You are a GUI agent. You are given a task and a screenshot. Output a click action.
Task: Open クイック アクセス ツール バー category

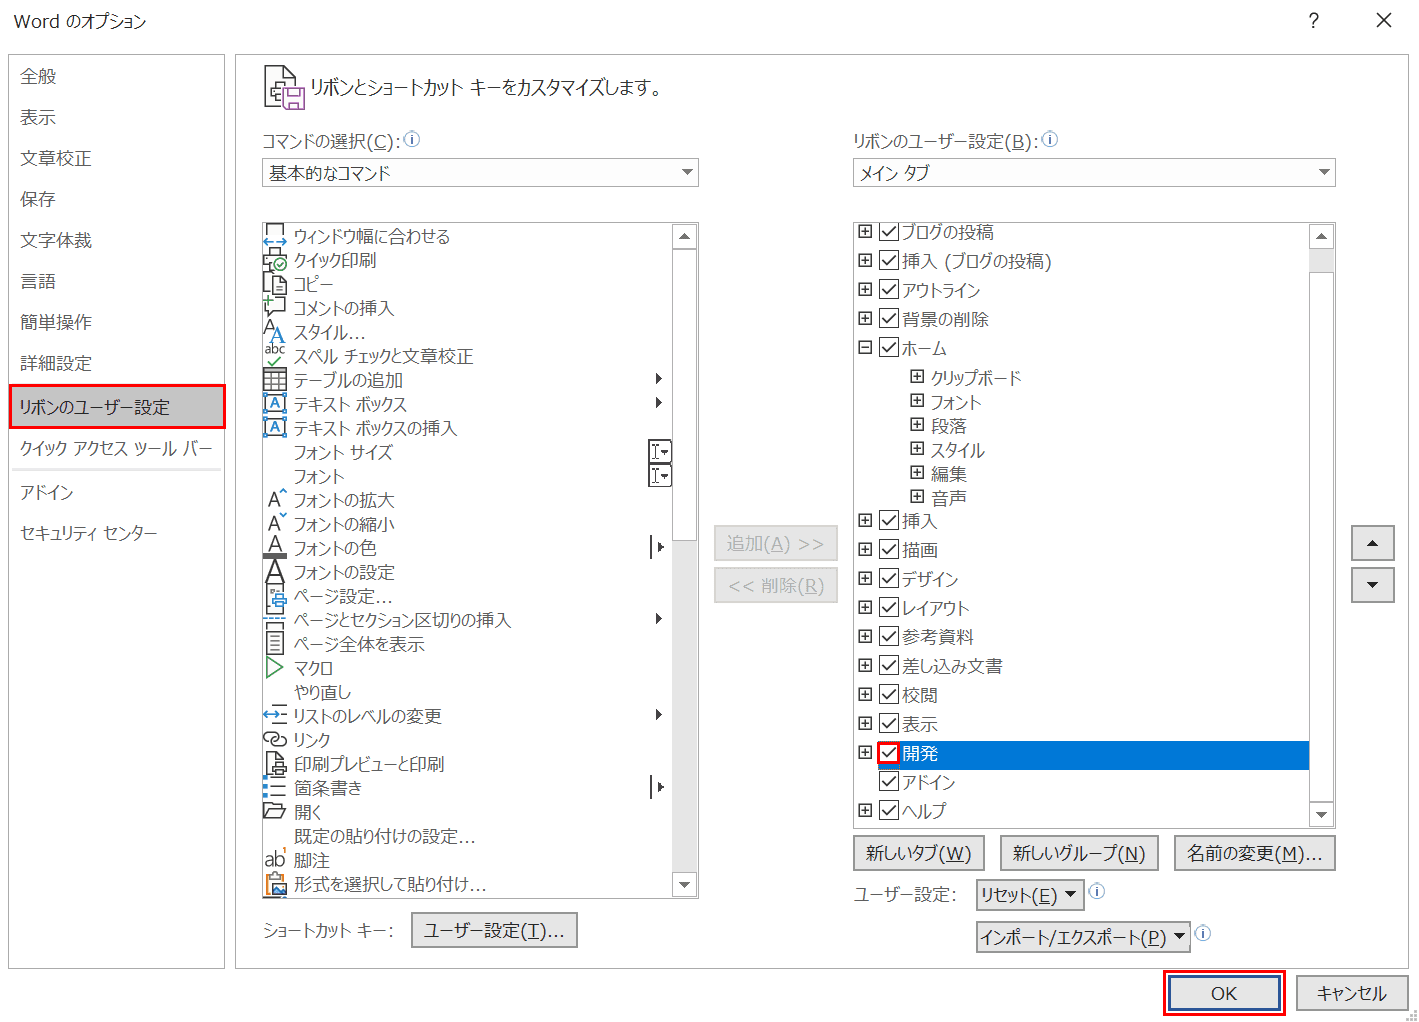click(x=116, y=449)
